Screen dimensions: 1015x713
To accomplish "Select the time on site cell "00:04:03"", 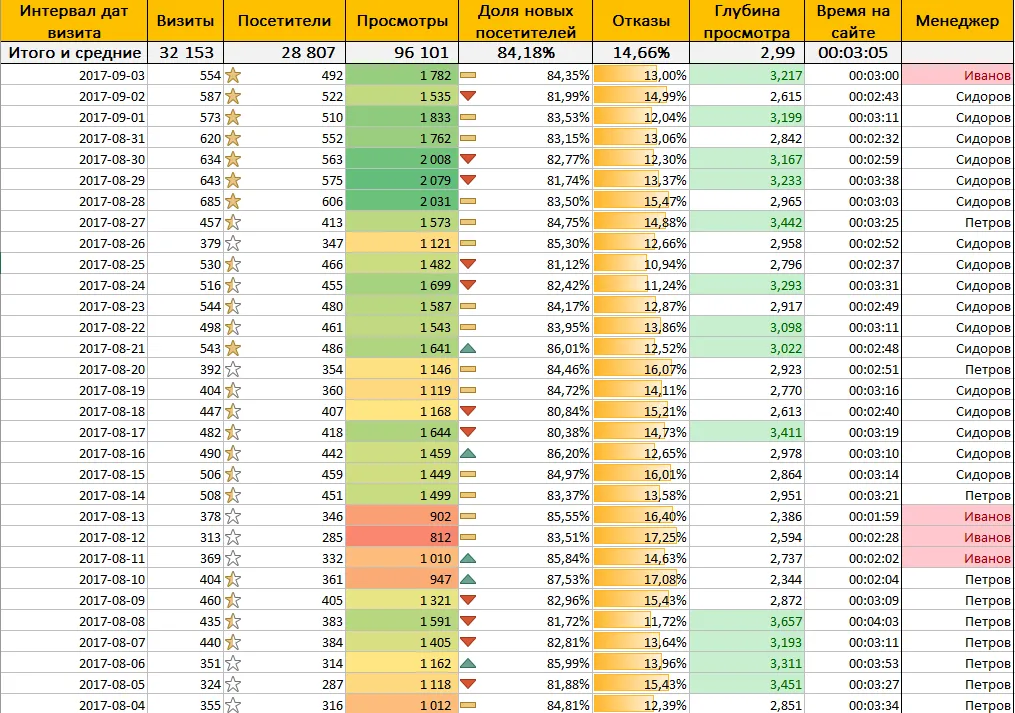I will tap(853, 622).
